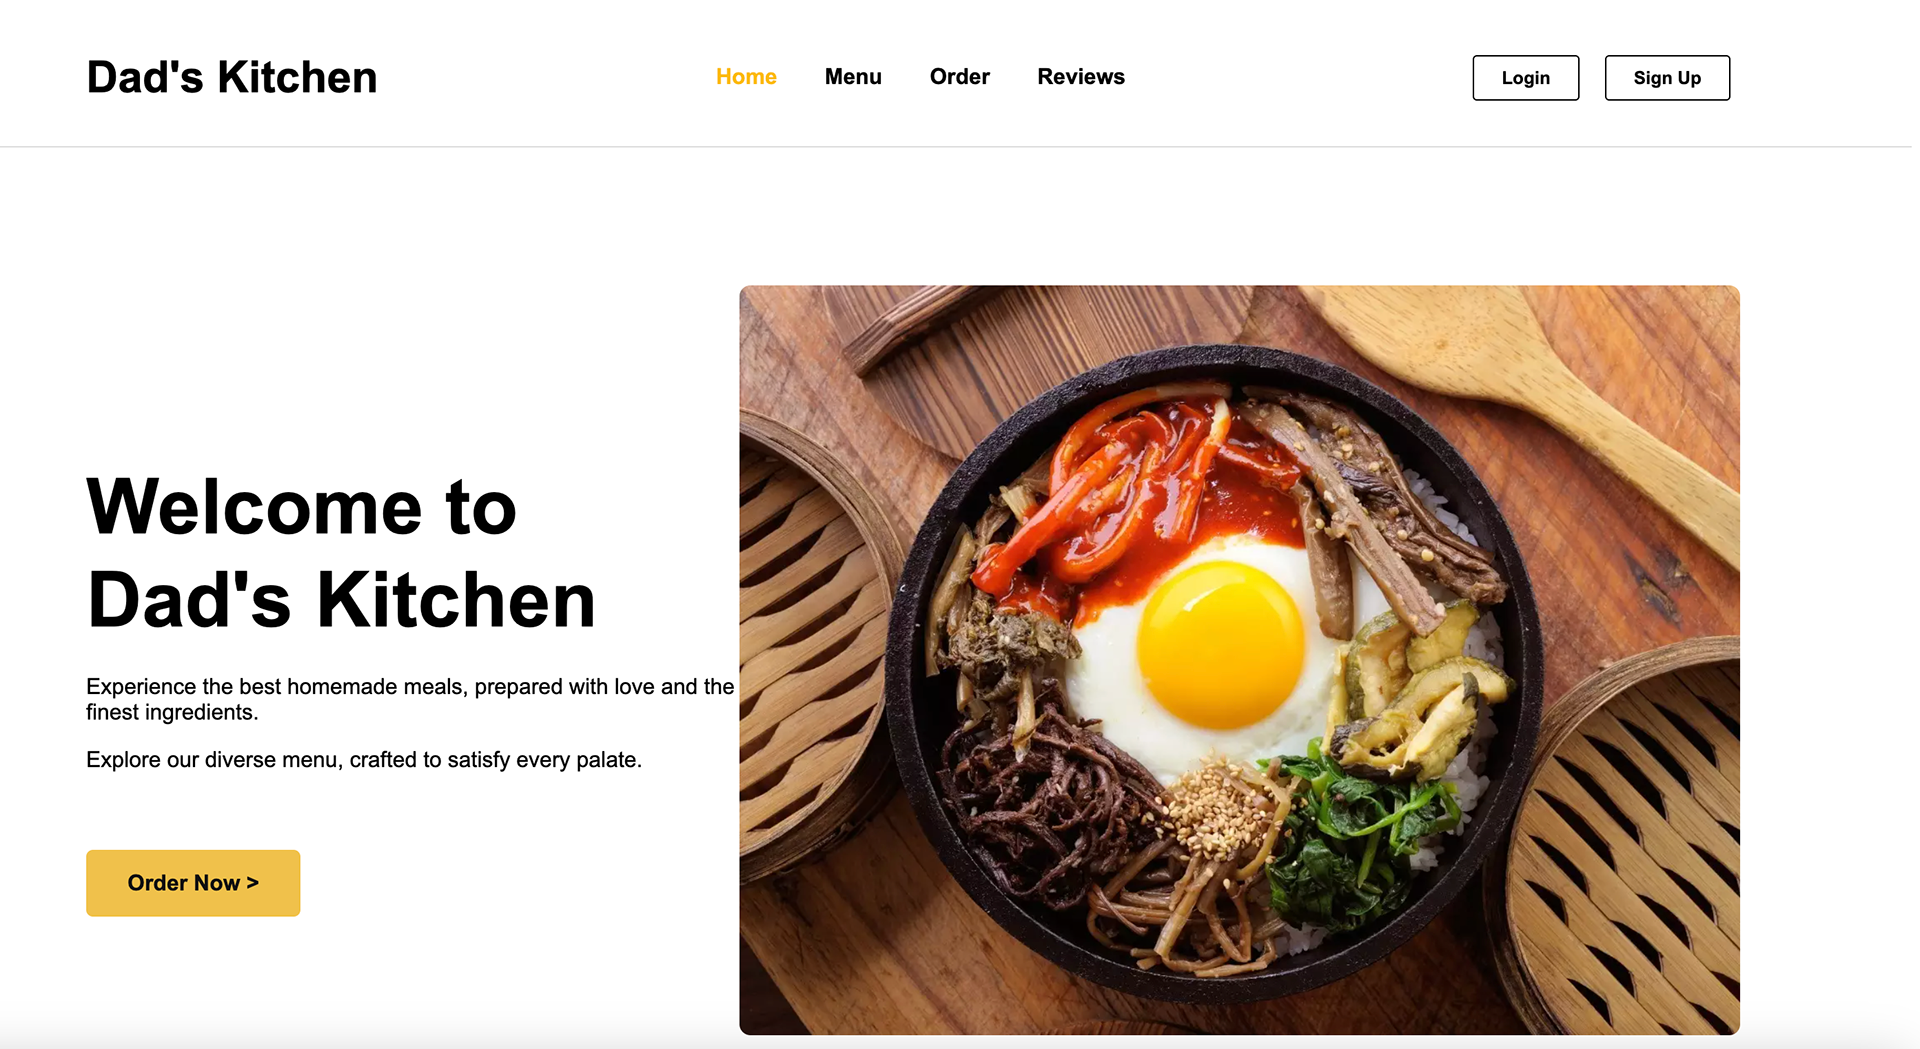
Task: Click the Dad's Kitchen logo text
Action: tap(232, 77)
